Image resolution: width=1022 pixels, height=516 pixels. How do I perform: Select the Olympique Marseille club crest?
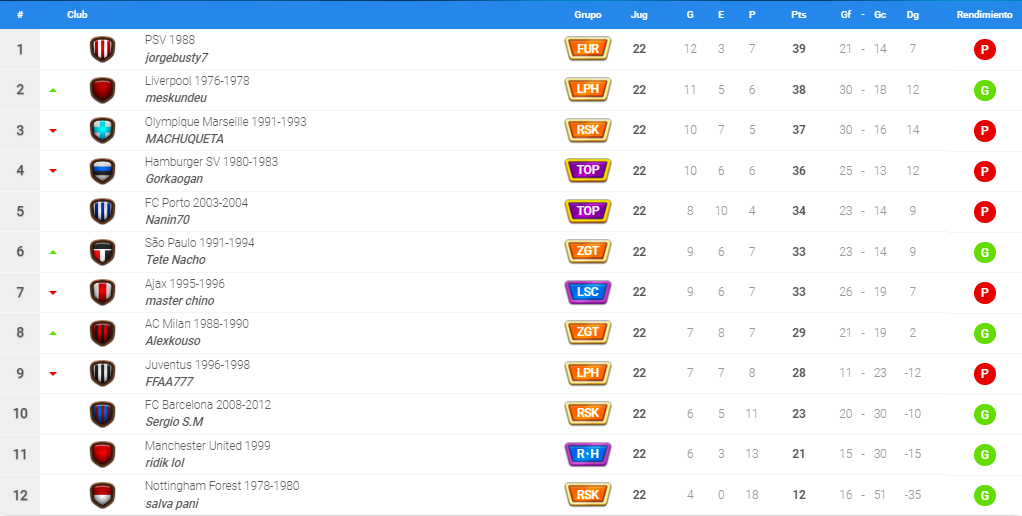click(102, 130)
